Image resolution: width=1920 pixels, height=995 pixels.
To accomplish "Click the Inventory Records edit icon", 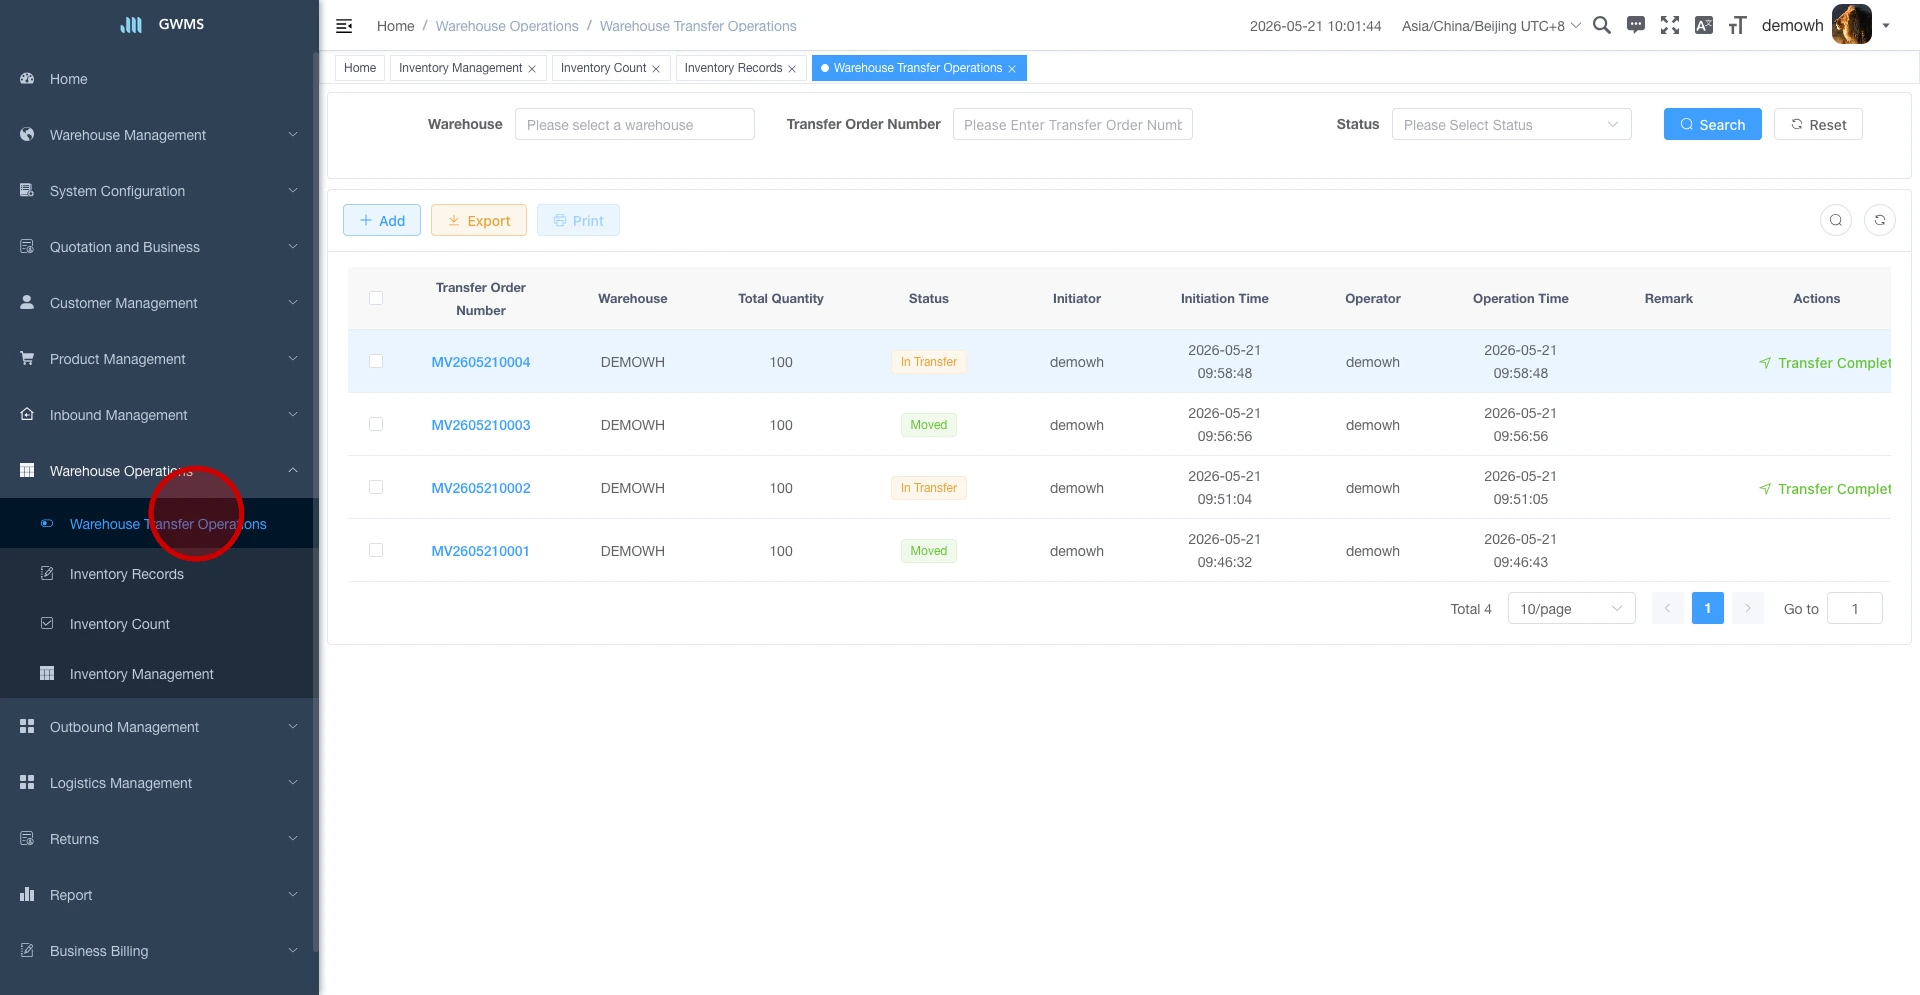I will (47, 573).
